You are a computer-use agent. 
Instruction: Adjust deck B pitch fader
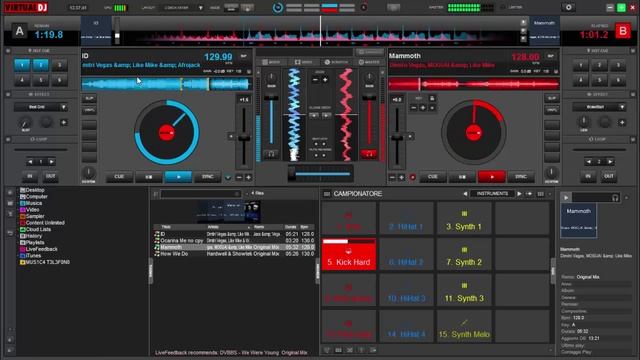[397, 138]
